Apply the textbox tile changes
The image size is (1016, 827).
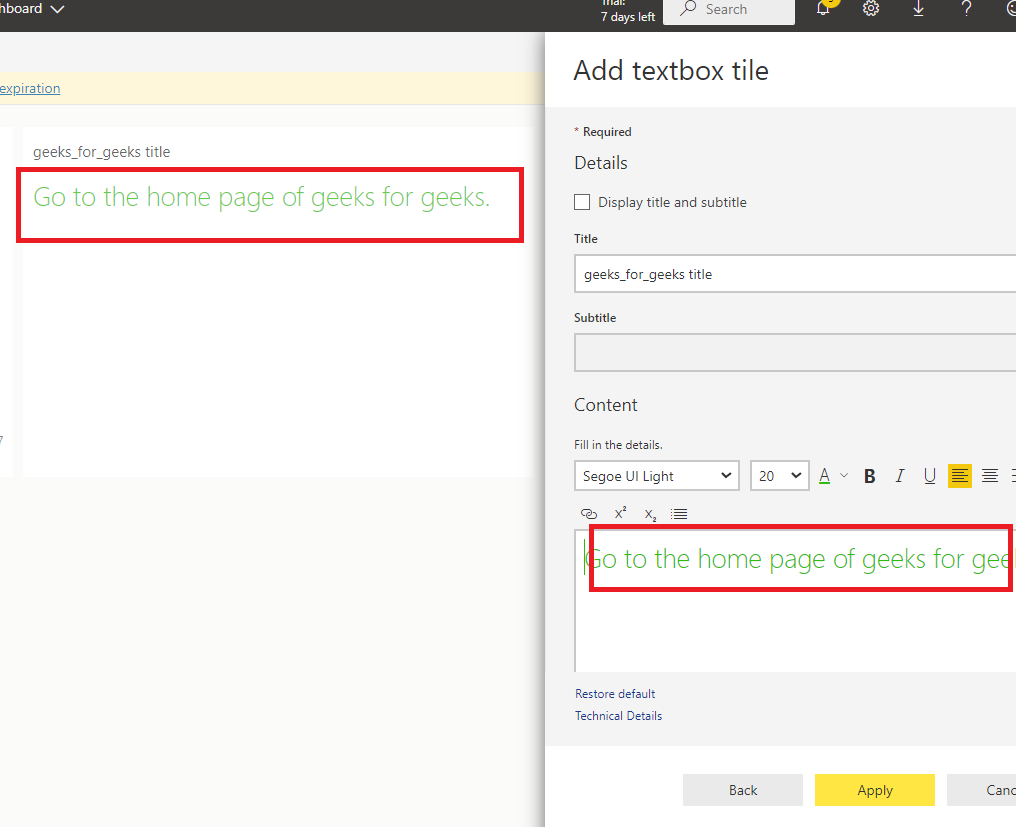point(875,790)
